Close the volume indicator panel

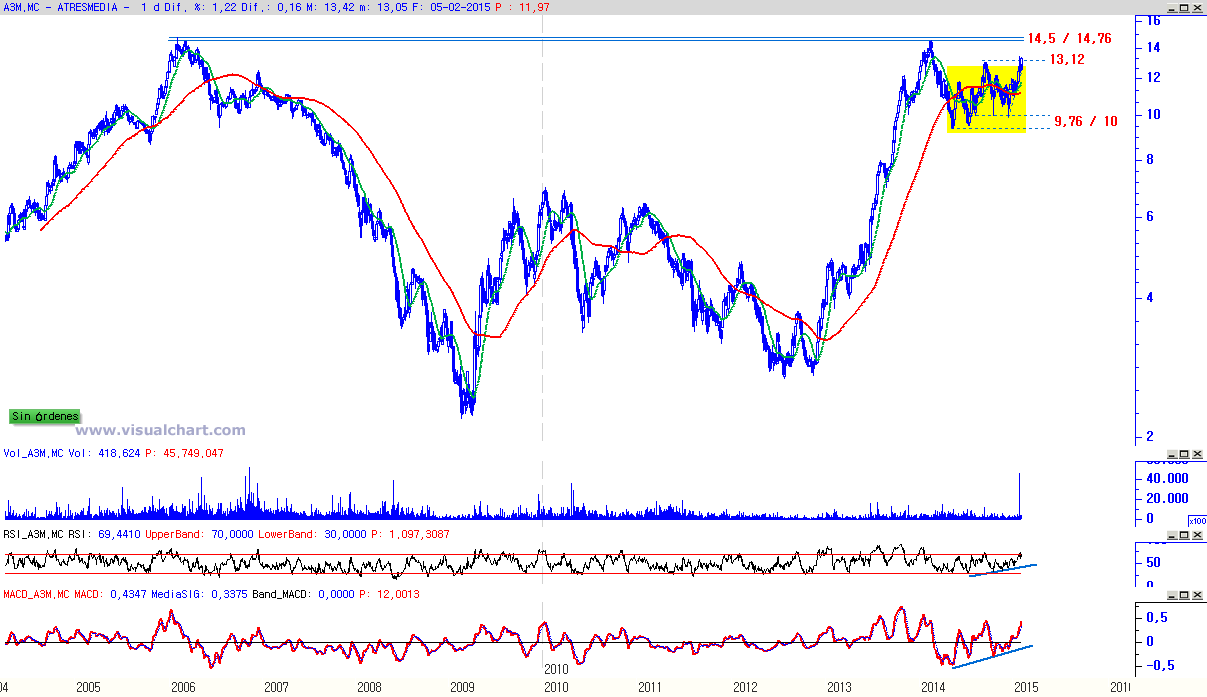(1197, 454)
